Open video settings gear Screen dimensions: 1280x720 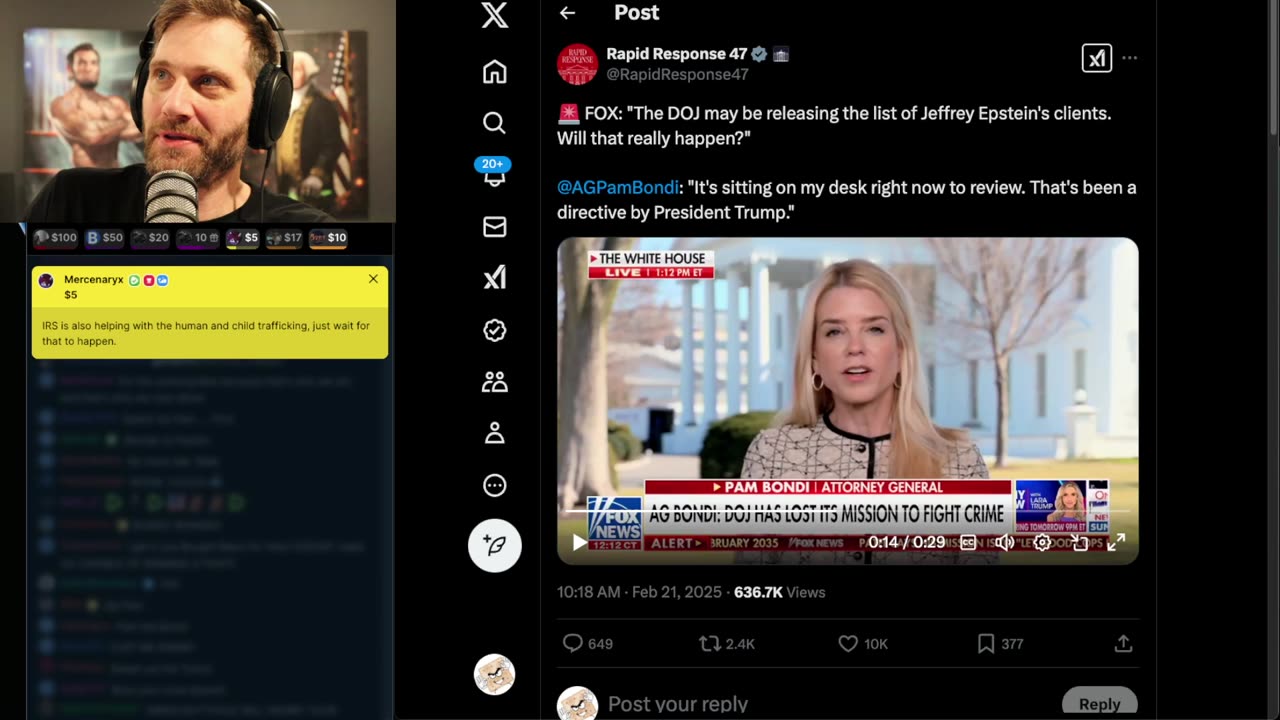(1042, 542)
